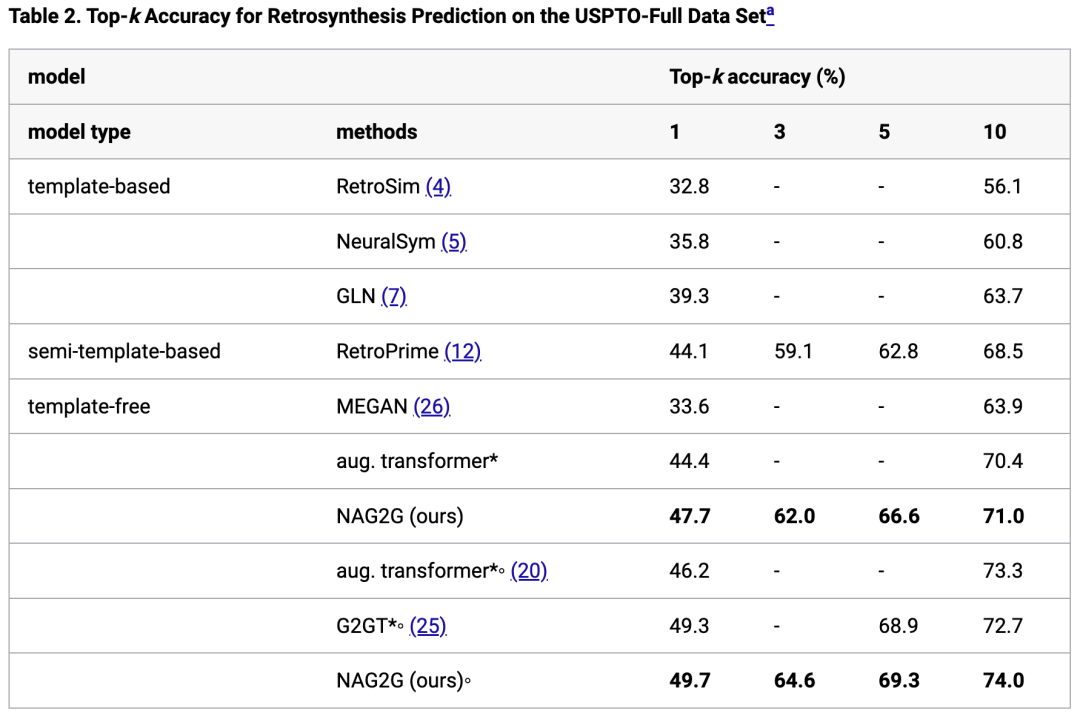Open RetroPrime reference (12) link
The image size is (1080, 719).
tap(462, 351)
